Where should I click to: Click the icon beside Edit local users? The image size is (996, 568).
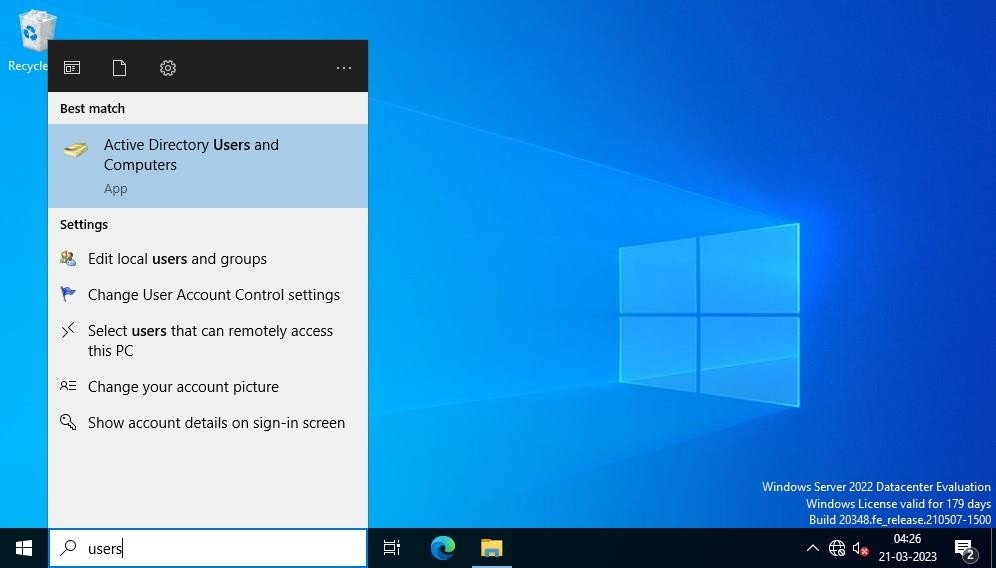pyautogui.click(x=68, y=258)
